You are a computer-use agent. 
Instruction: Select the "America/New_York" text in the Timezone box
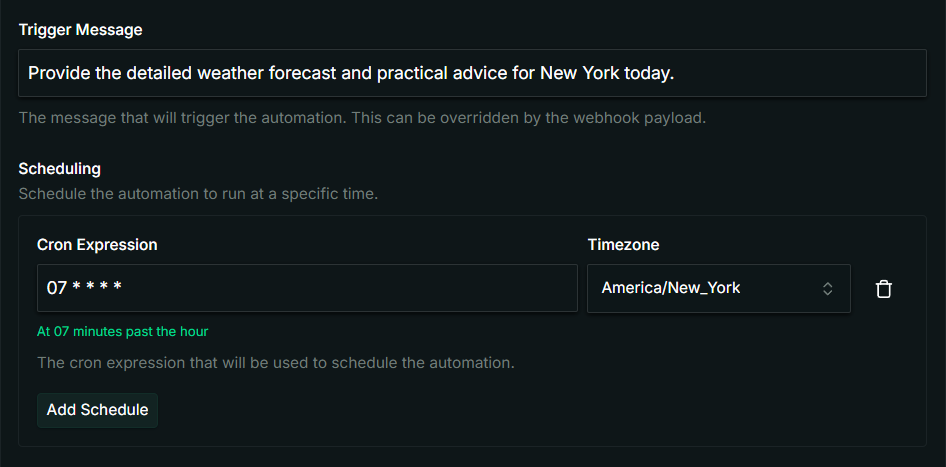click(x=671, y=289)
